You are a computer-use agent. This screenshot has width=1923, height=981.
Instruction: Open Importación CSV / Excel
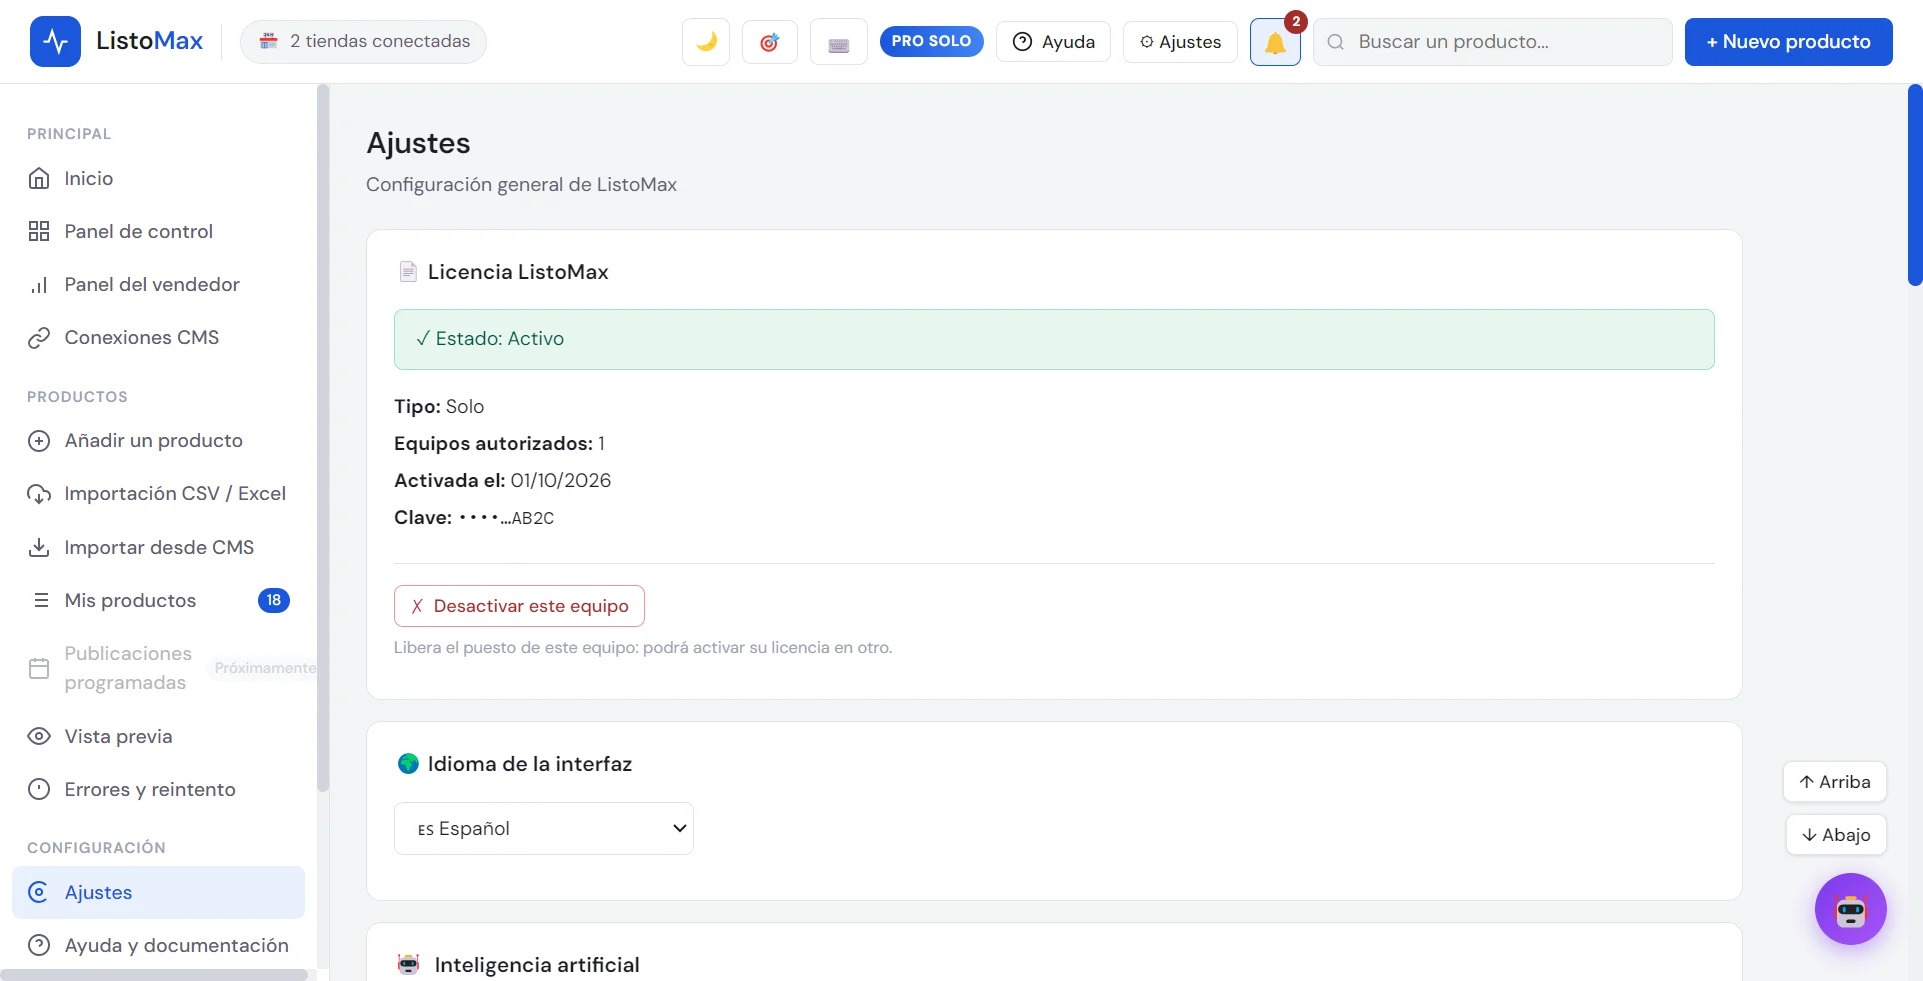click(x=158, y=493)
